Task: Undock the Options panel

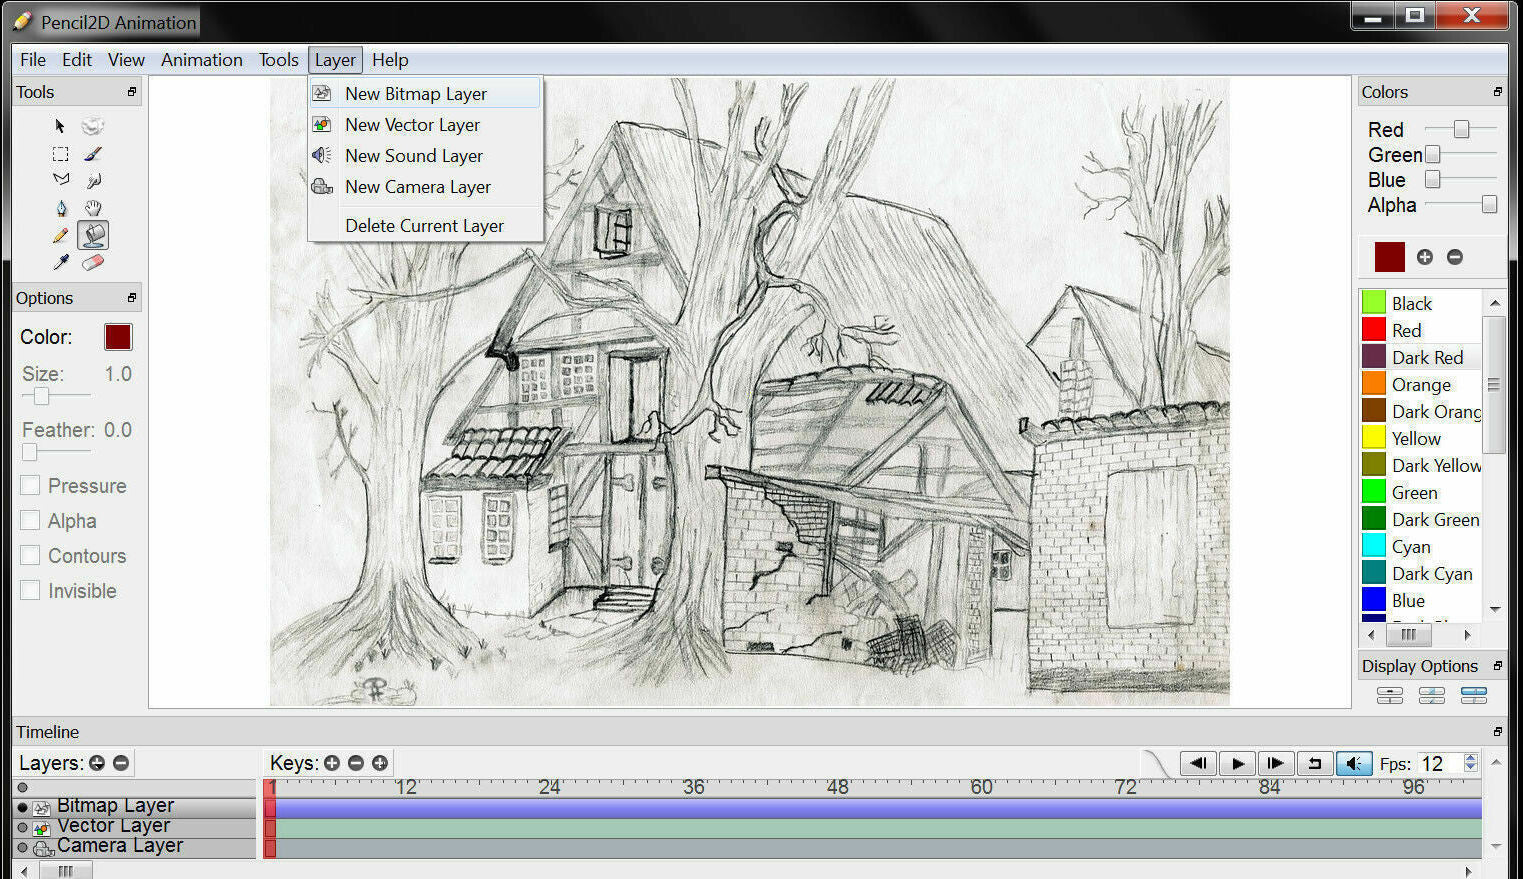Action: [132, 298]
